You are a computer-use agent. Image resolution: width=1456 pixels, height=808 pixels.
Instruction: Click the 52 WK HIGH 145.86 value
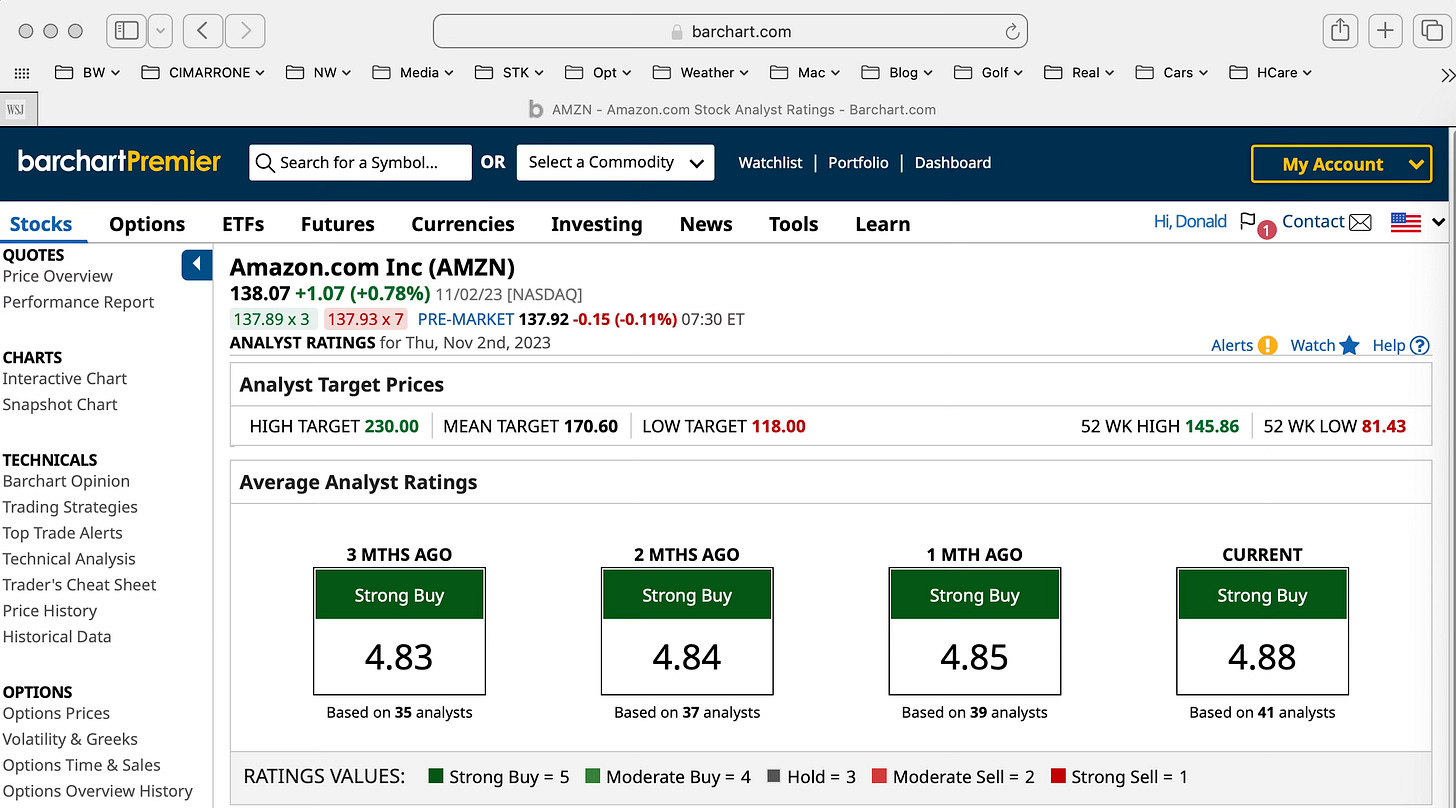click(1212, 426)
